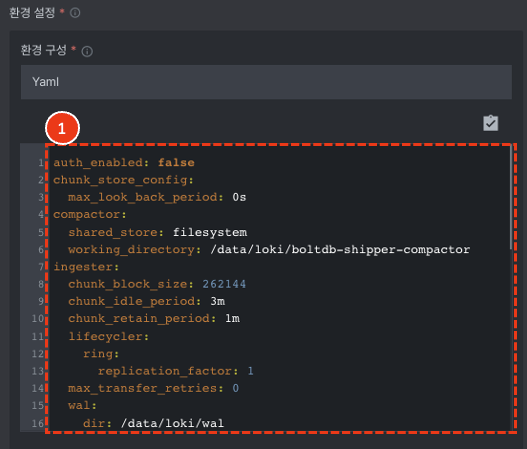Click the clipboard copy icon above the editor
Image resolution: width=527 pixels, height=449 pixels.
pyautogui.click(x=490, y=123)
